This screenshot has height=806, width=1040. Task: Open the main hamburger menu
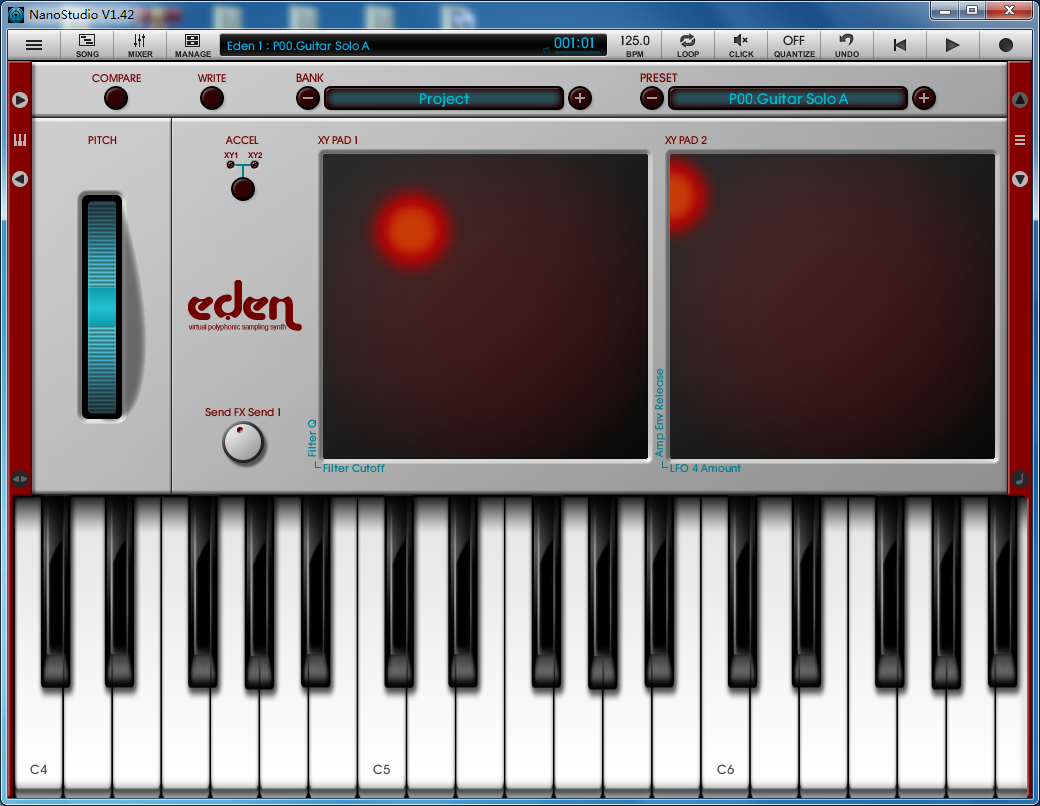click(34, 45)
